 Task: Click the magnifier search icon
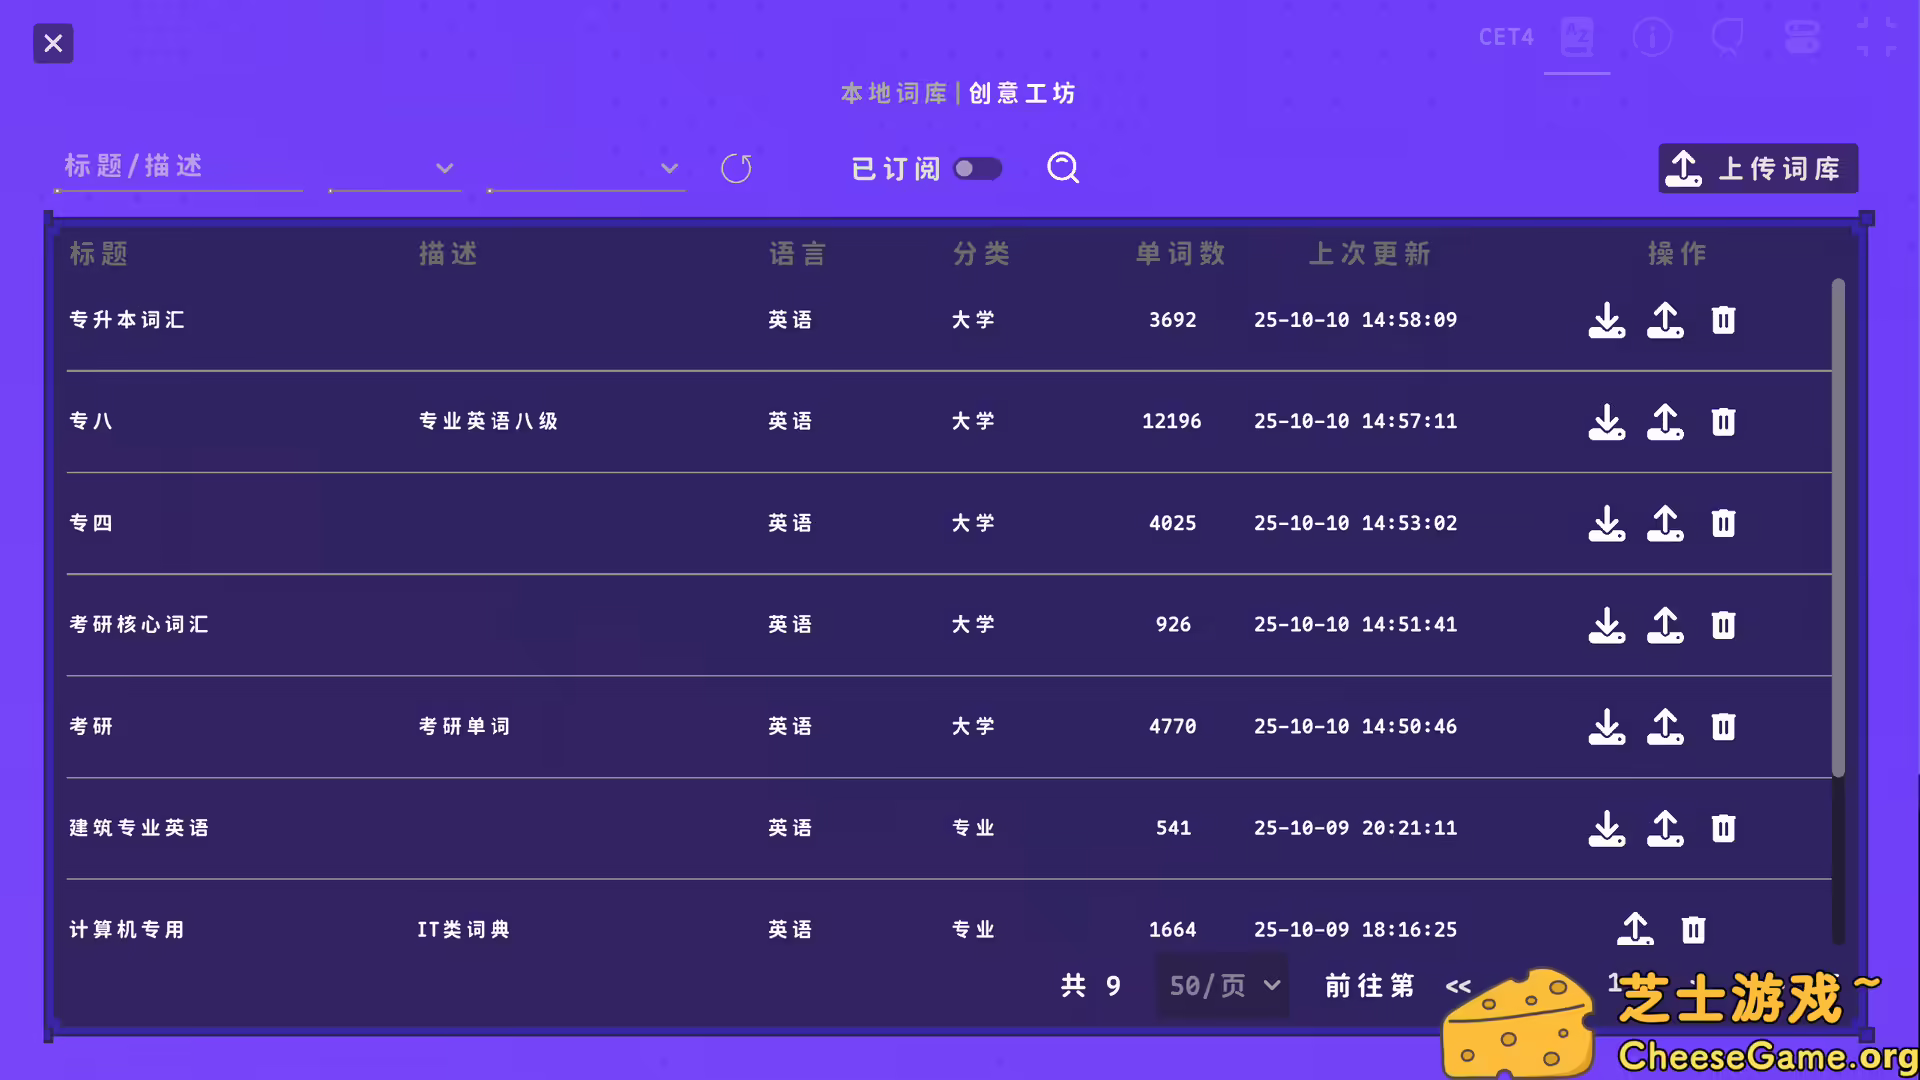[1063, 168]
